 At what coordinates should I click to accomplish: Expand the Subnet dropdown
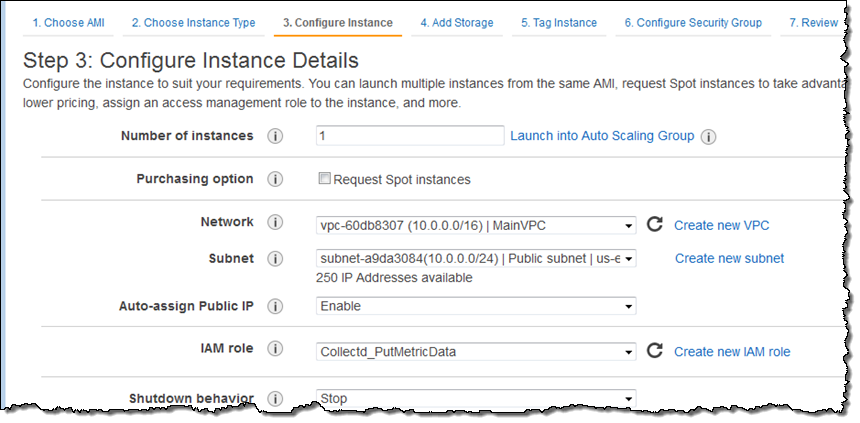(x=476, y=259)
